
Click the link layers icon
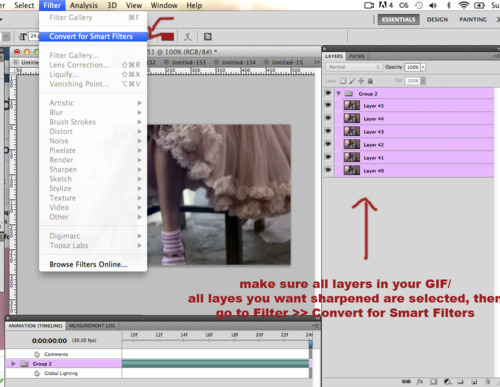pyautogui.click(x=406, y=382)
